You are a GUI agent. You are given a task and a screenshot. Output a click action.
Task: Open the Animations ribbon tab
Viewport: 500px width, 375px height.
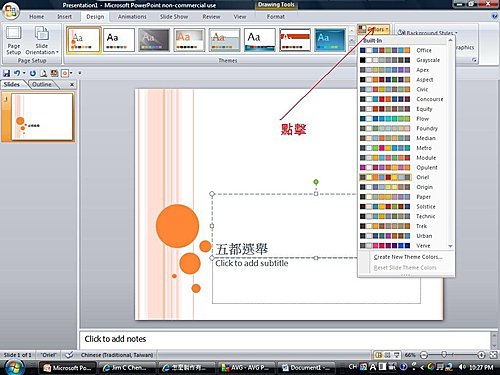[x=132, y=17]
